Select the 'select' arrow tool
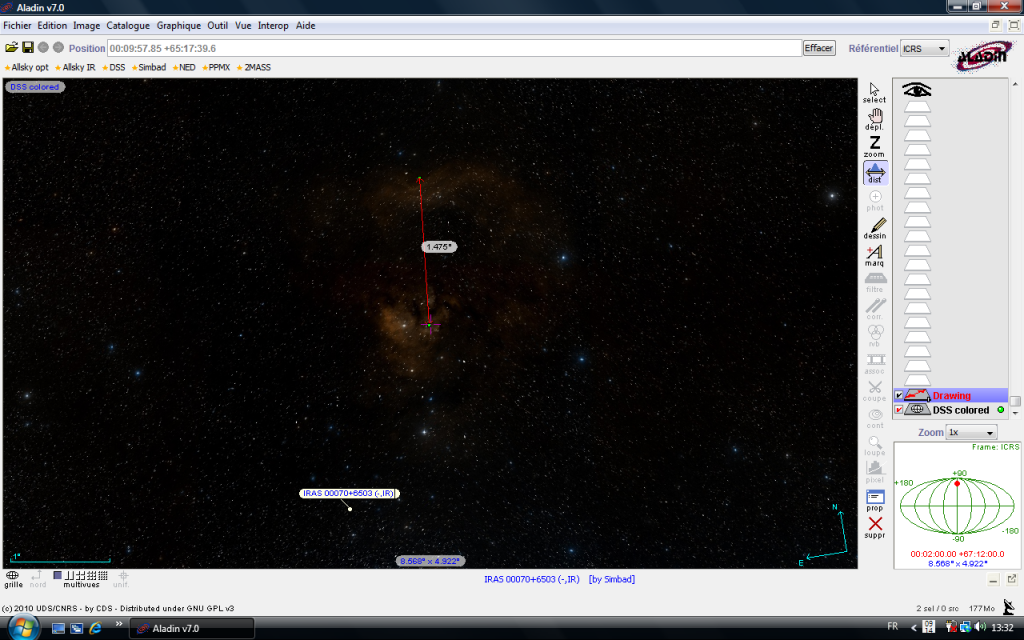 pos(874,92)
